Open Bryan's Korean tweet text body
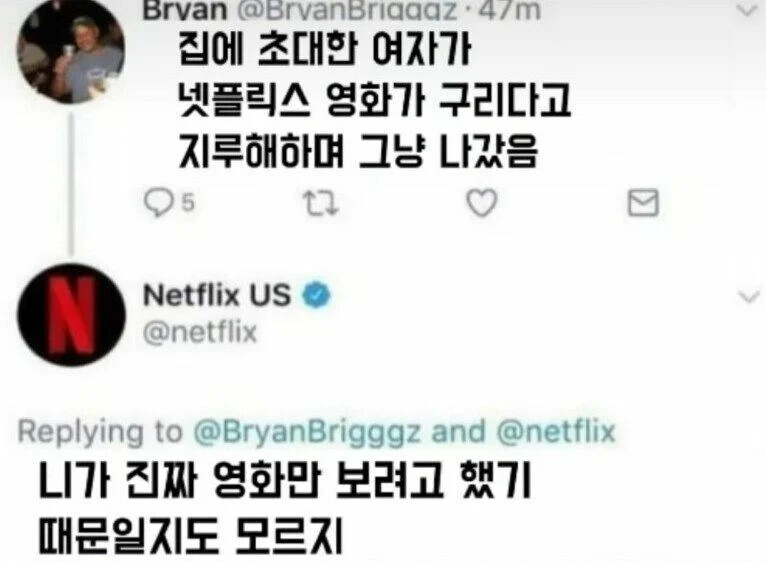Screen dimensions: 766x562 tap(374, 101)
